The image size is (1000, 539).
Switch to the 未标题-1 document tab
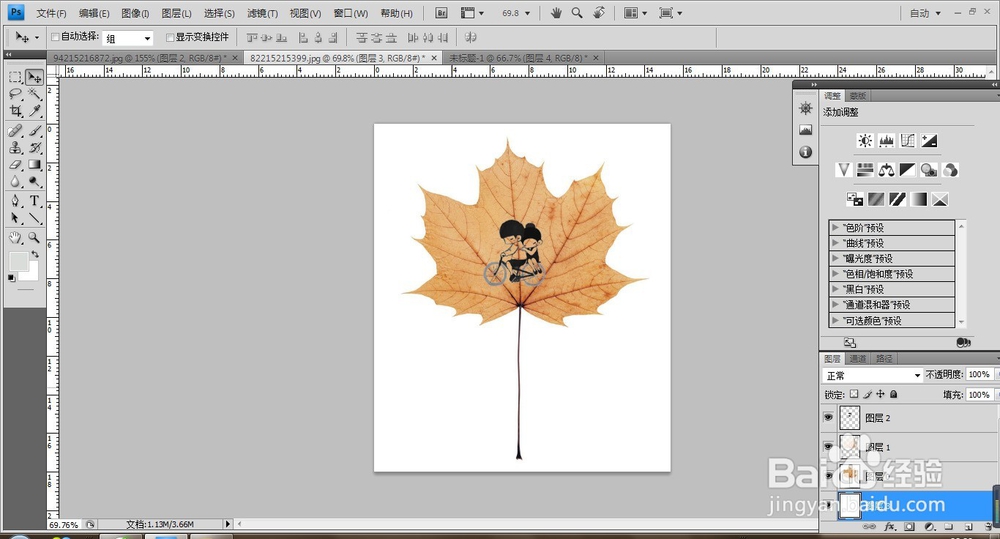518,58
